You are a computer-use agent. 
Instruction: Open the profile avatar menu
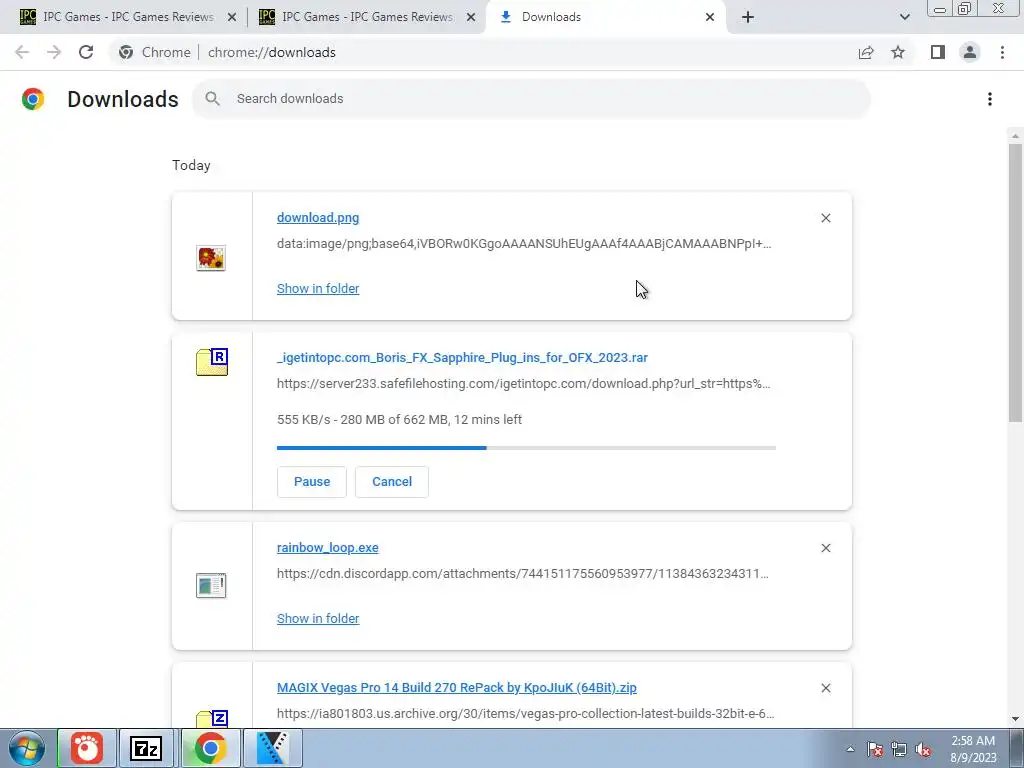point(970,52)
